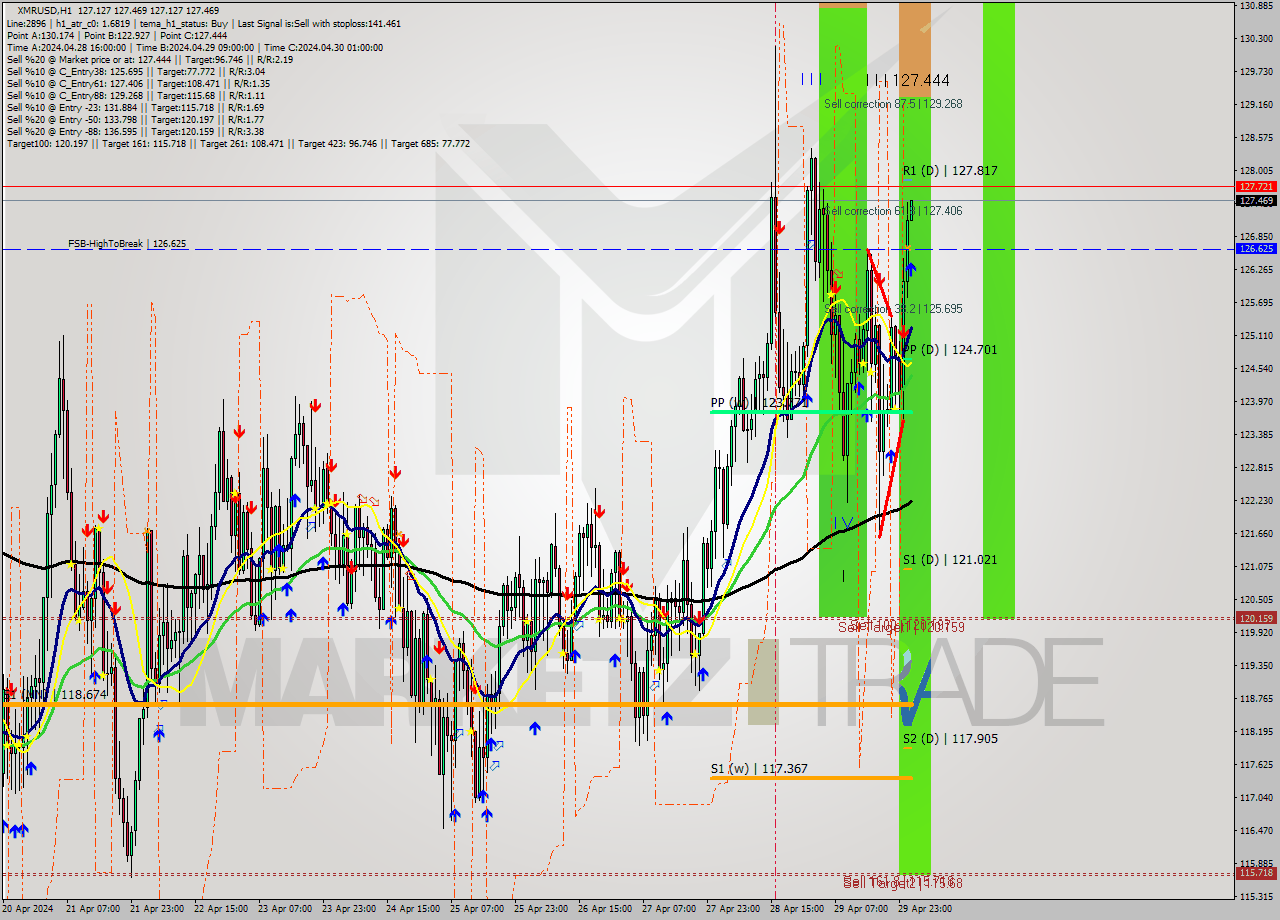Select the PP (D) | 124.701 pivot label
Screen dimensions: 1280x920
(950, 350)
